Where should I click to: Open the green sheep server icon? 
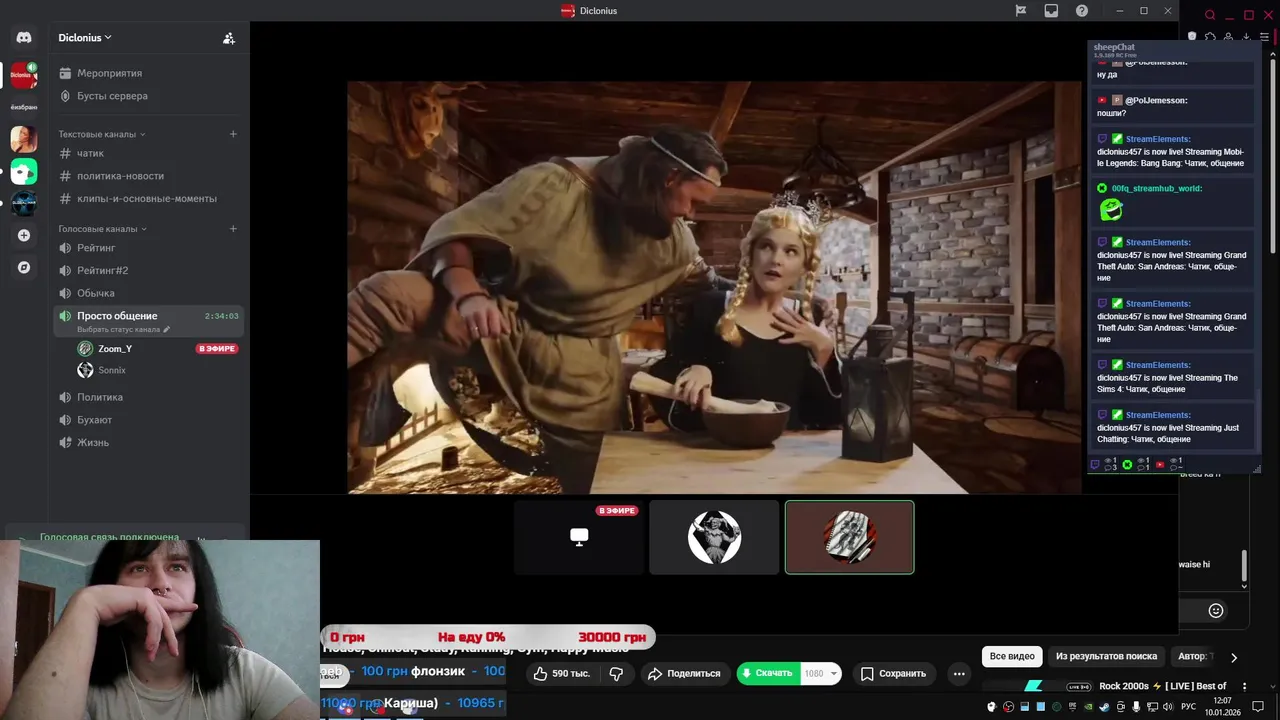[x=24, y=171]
